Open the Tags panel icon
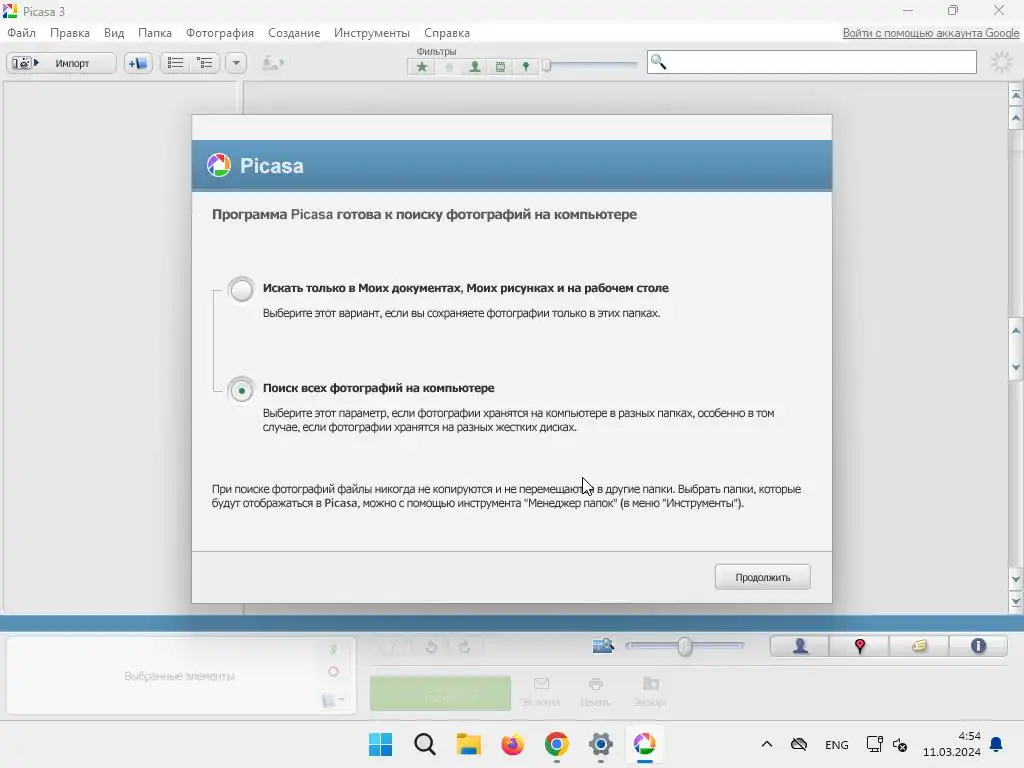Screen dimensions: 1024x768 (x=919, y=646)
